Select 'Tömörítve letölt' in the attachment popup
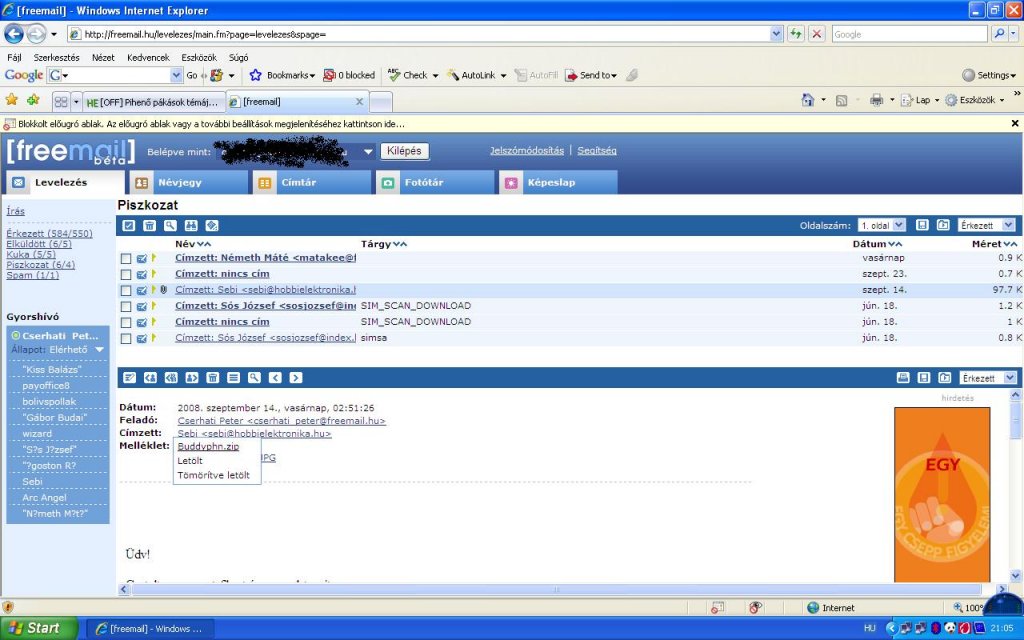The width and height of the screenshot is (1024, 640). pyautogui.click(x=214, y=475)
